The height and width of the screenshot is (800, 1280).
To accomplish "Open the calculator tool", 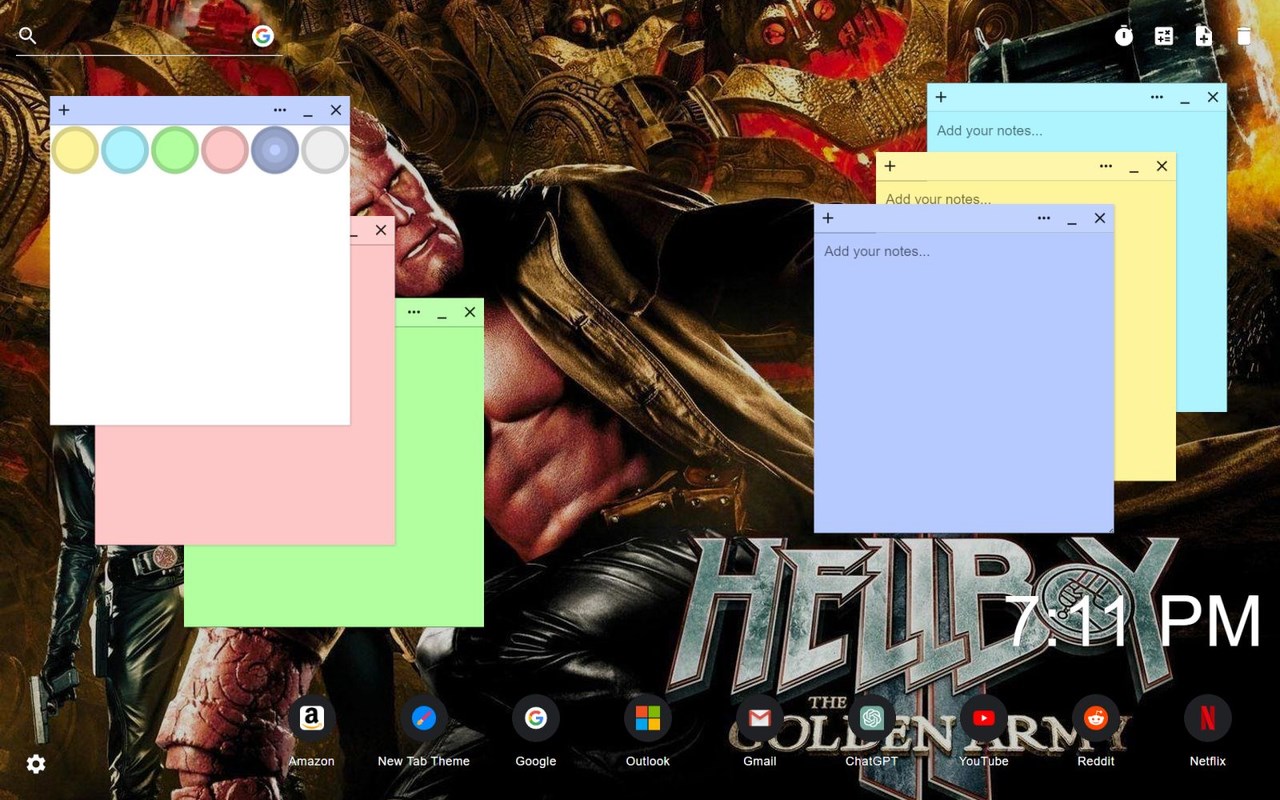I will click(x=1164, y=36).
